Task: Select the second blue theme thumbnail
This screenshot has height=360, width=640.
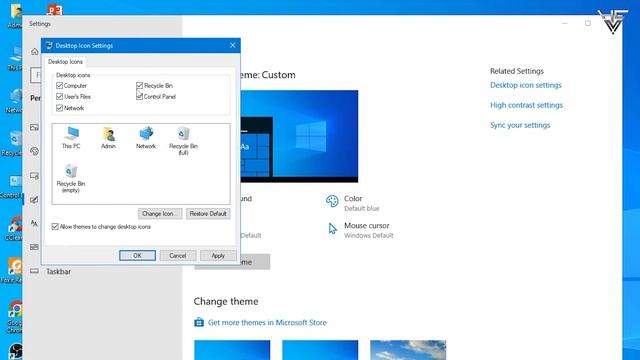Action: pos(320,350)
